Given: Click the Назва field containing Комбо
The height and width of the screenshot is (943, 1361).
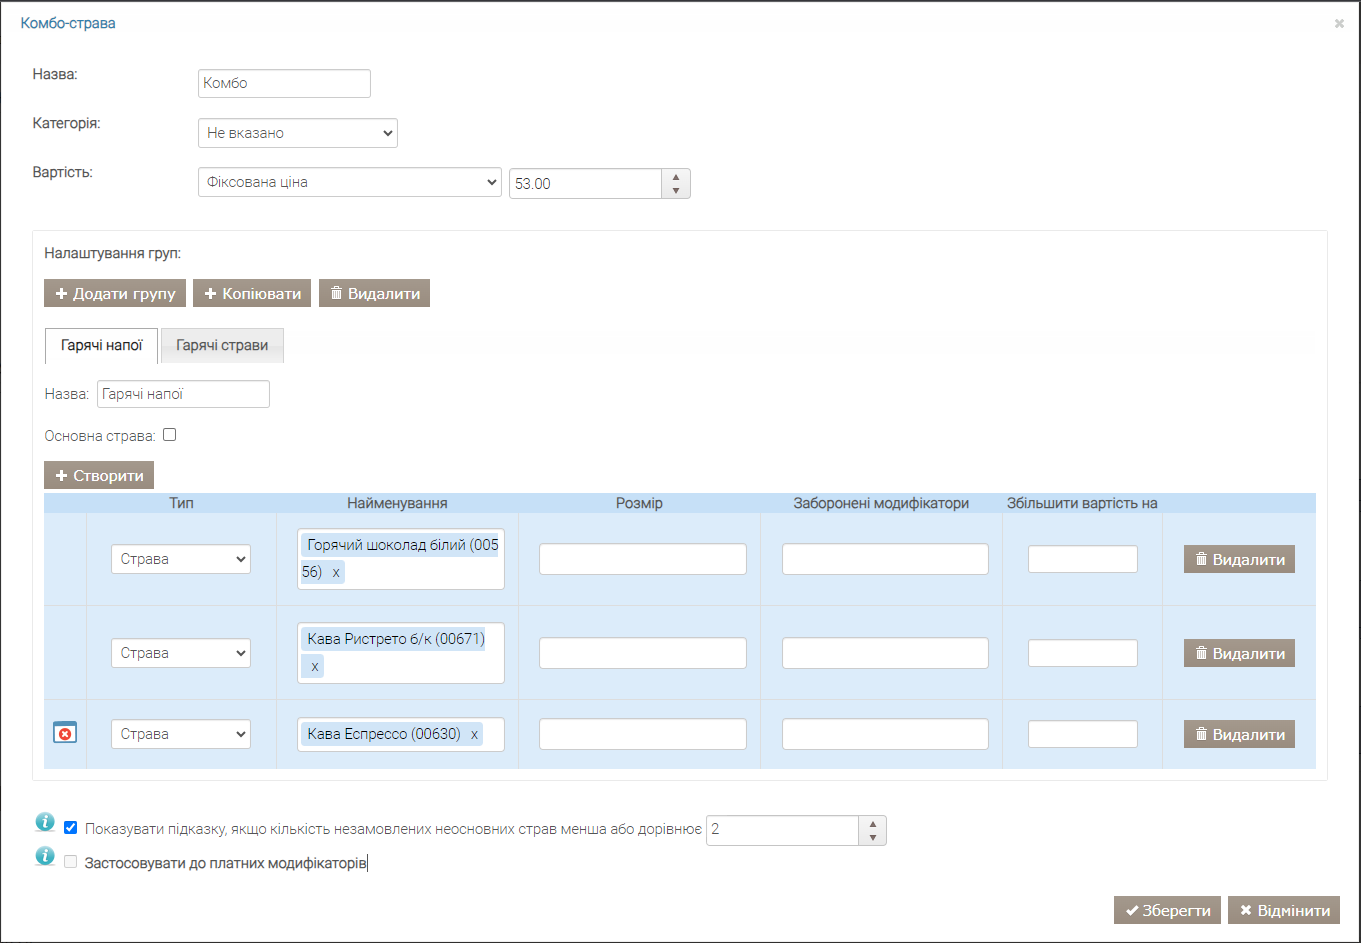Looking at the screenshot, I should [284, 83].
